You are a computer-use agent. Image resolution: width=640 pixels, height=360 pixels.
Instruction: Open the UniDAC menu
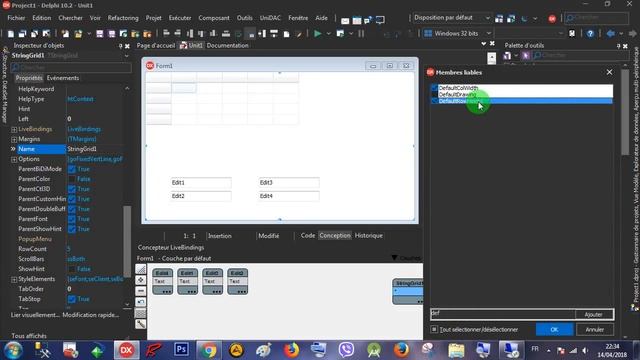point(270,18)
